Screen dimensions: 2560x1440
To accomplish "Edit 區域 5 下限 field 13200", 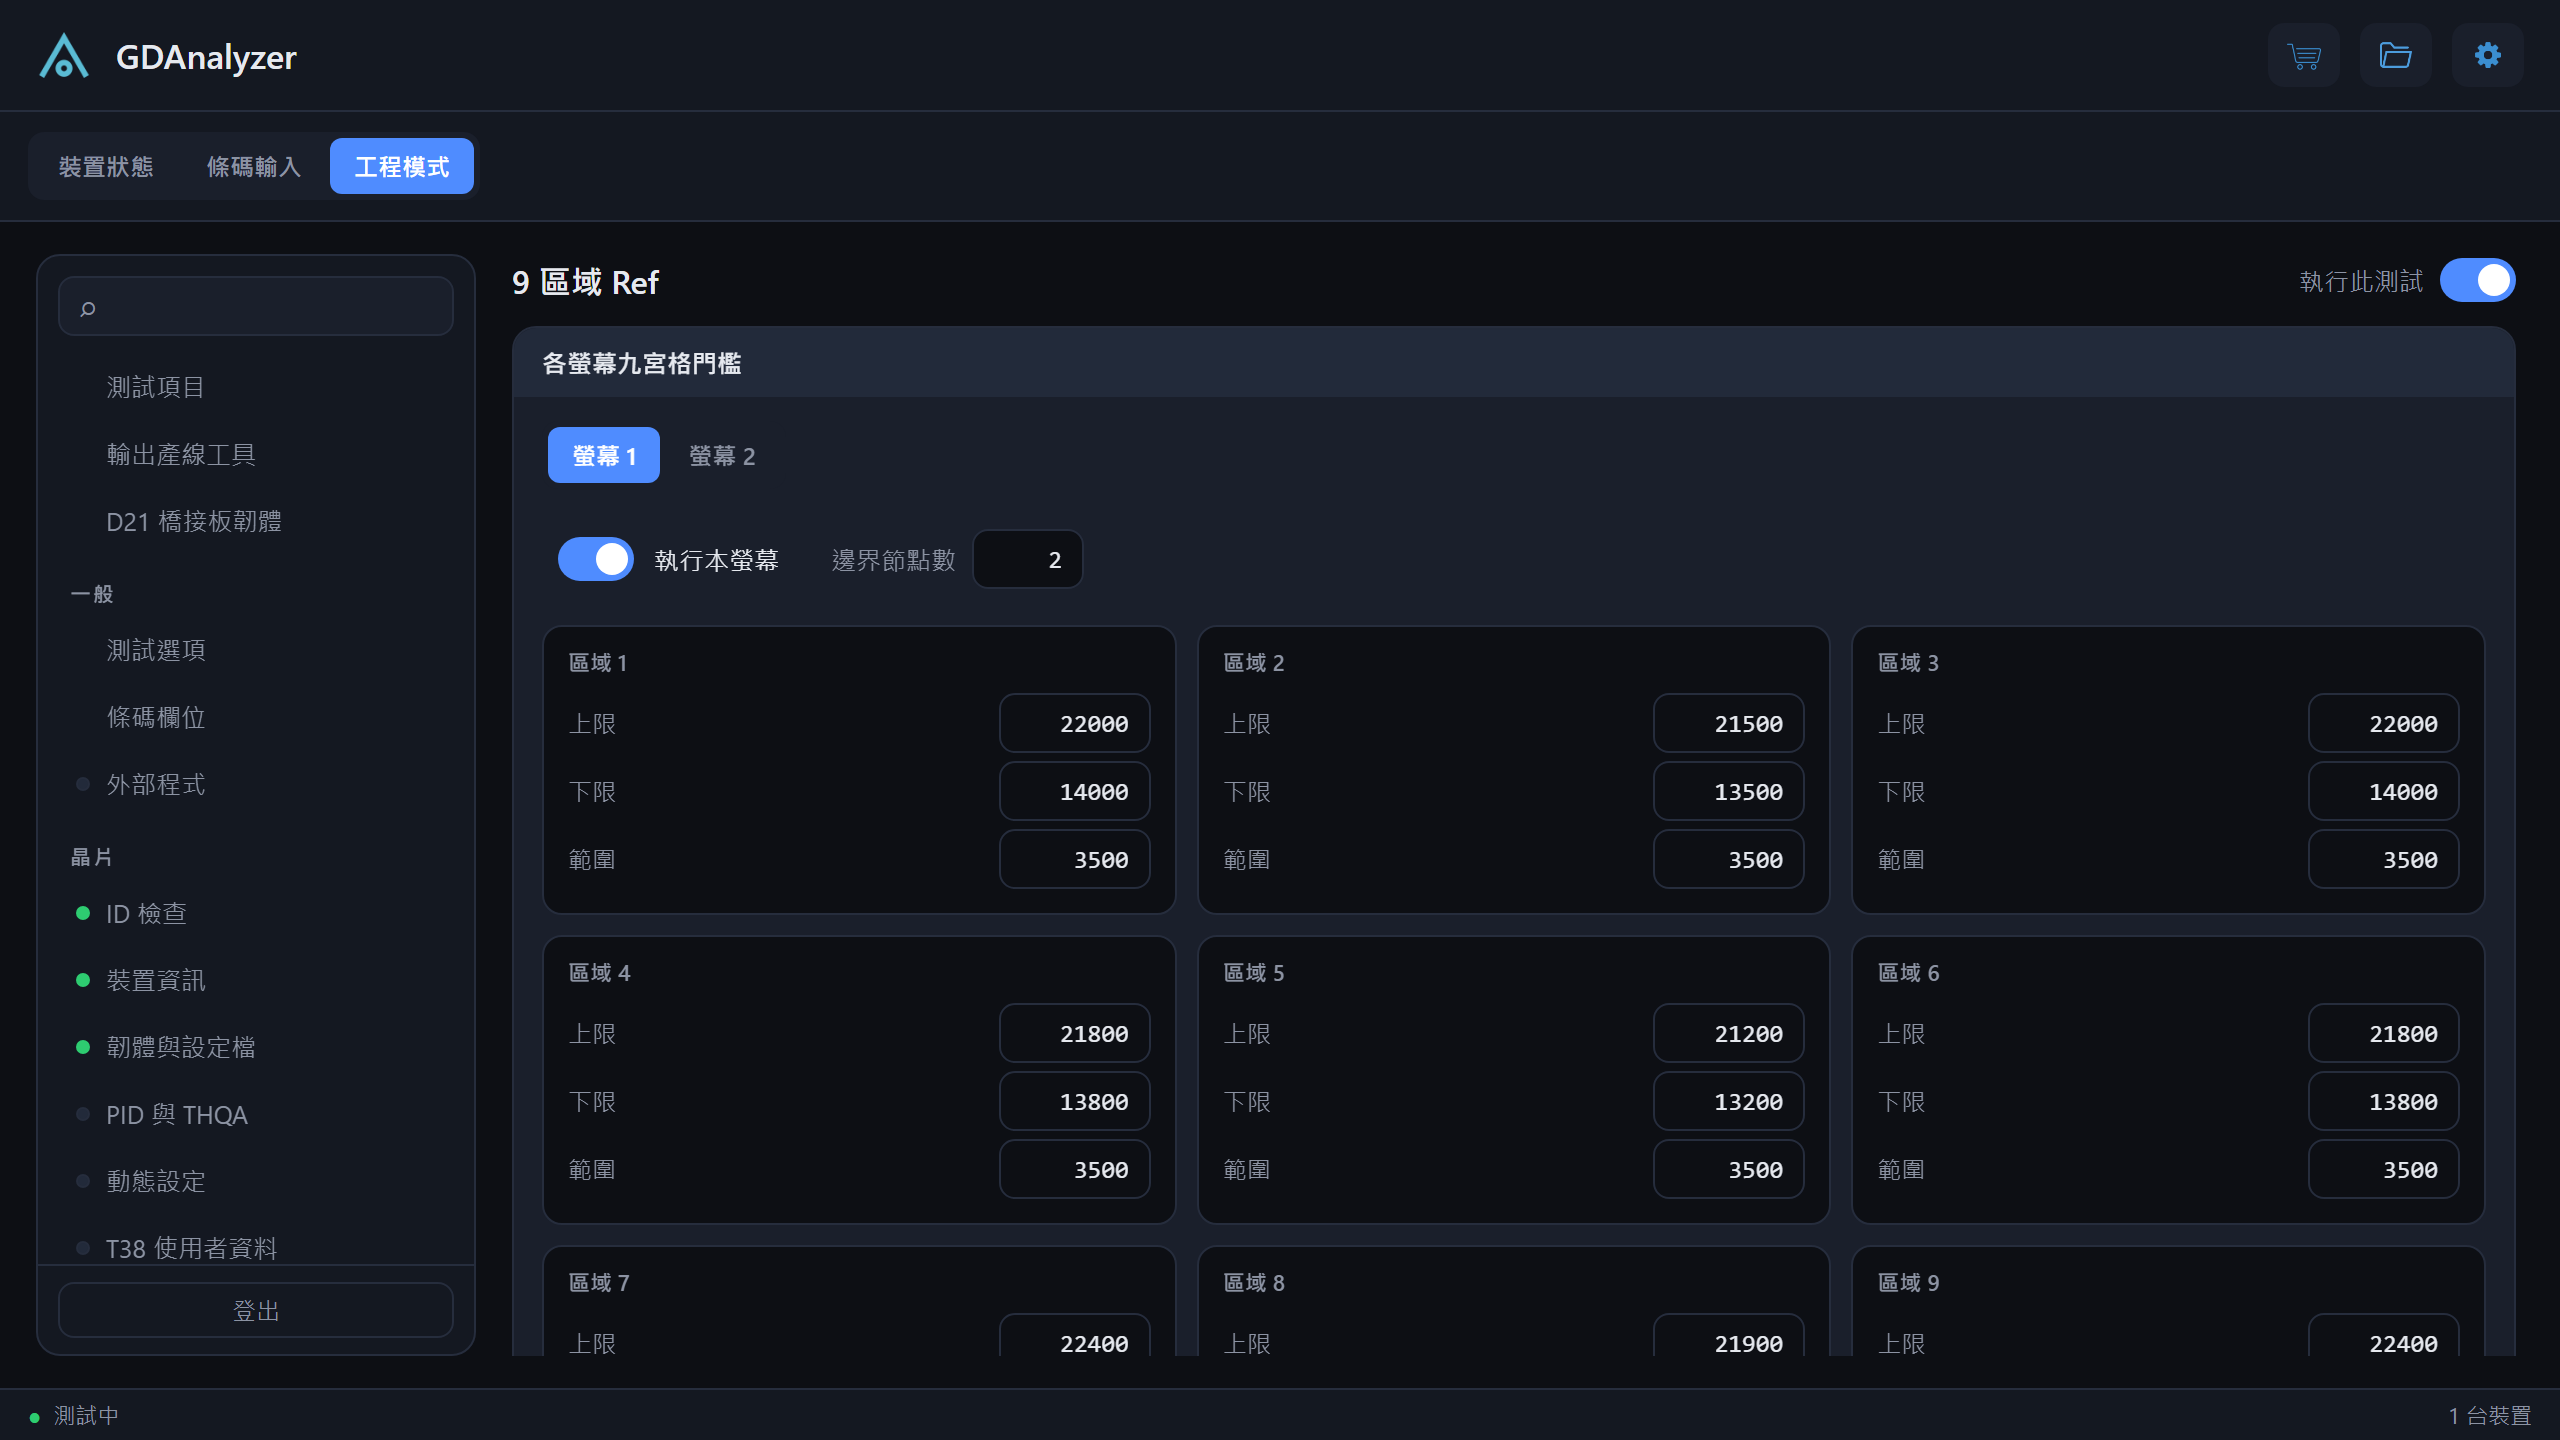I will click(x=1729, y=1101).
